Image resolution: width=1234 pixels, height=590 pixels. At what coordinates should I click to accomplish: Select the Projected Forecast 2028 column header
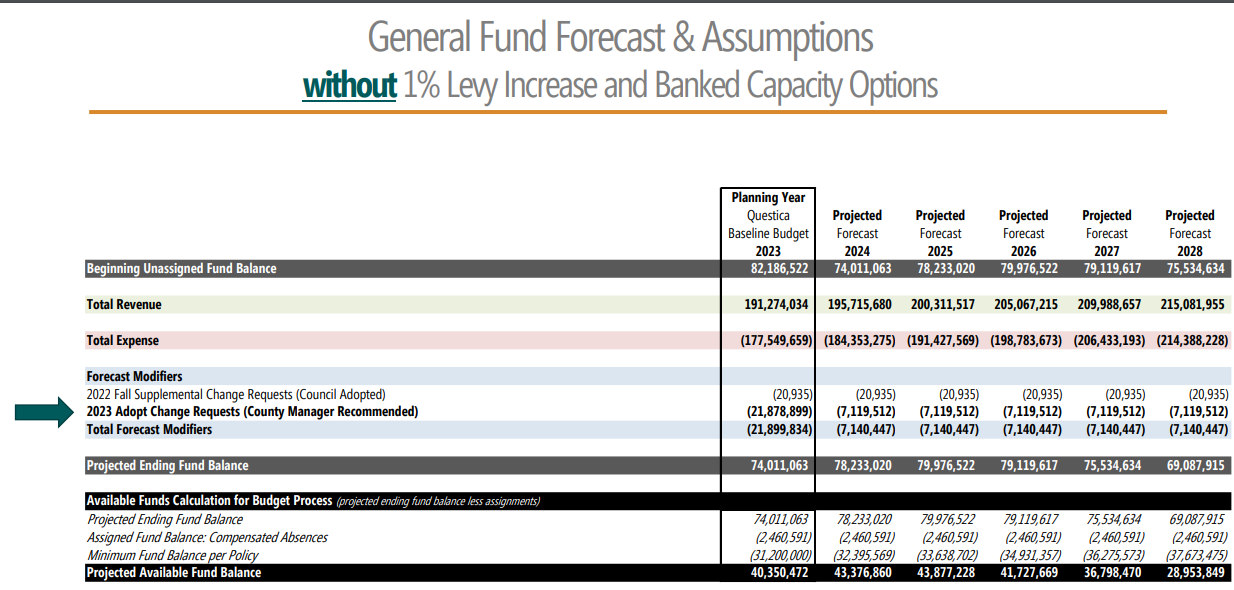pyautogui.click(x=1190, y=233)
